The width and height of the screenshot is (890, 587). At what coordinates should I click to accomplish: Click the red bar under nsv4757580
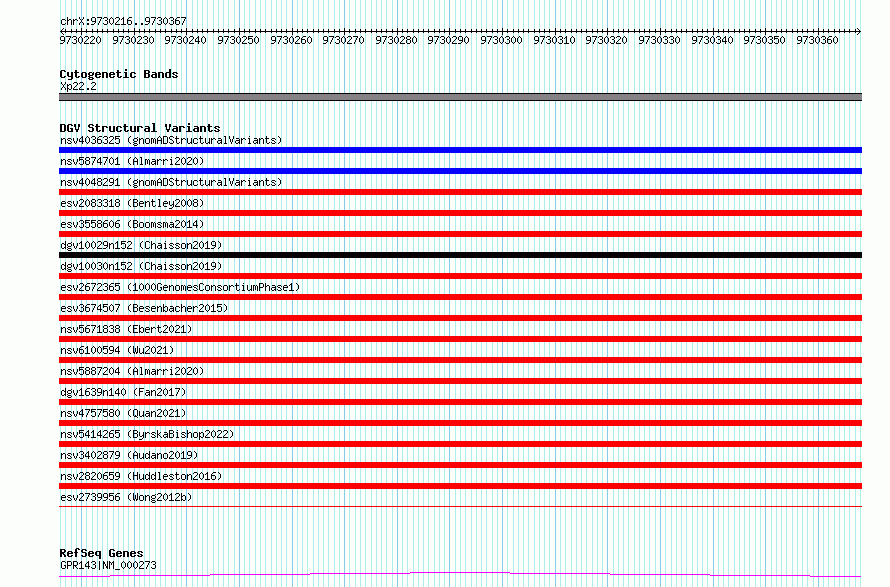(x=460, y=423)
